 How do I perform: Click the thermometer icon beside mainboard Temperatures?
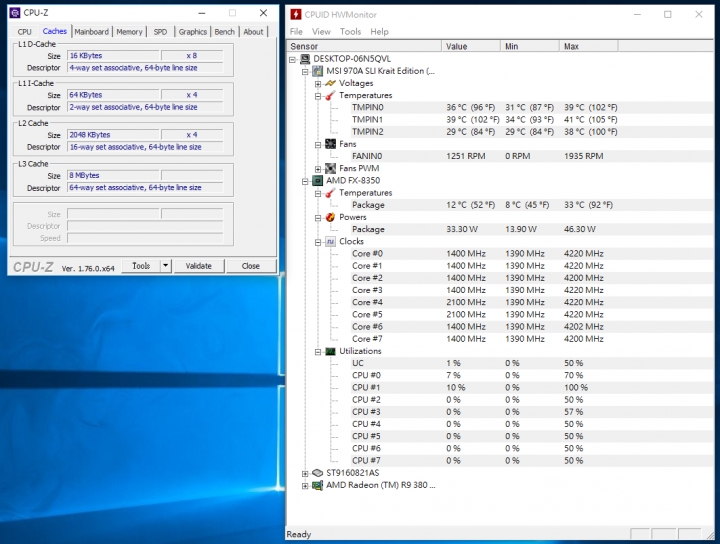tap(331, 95)
